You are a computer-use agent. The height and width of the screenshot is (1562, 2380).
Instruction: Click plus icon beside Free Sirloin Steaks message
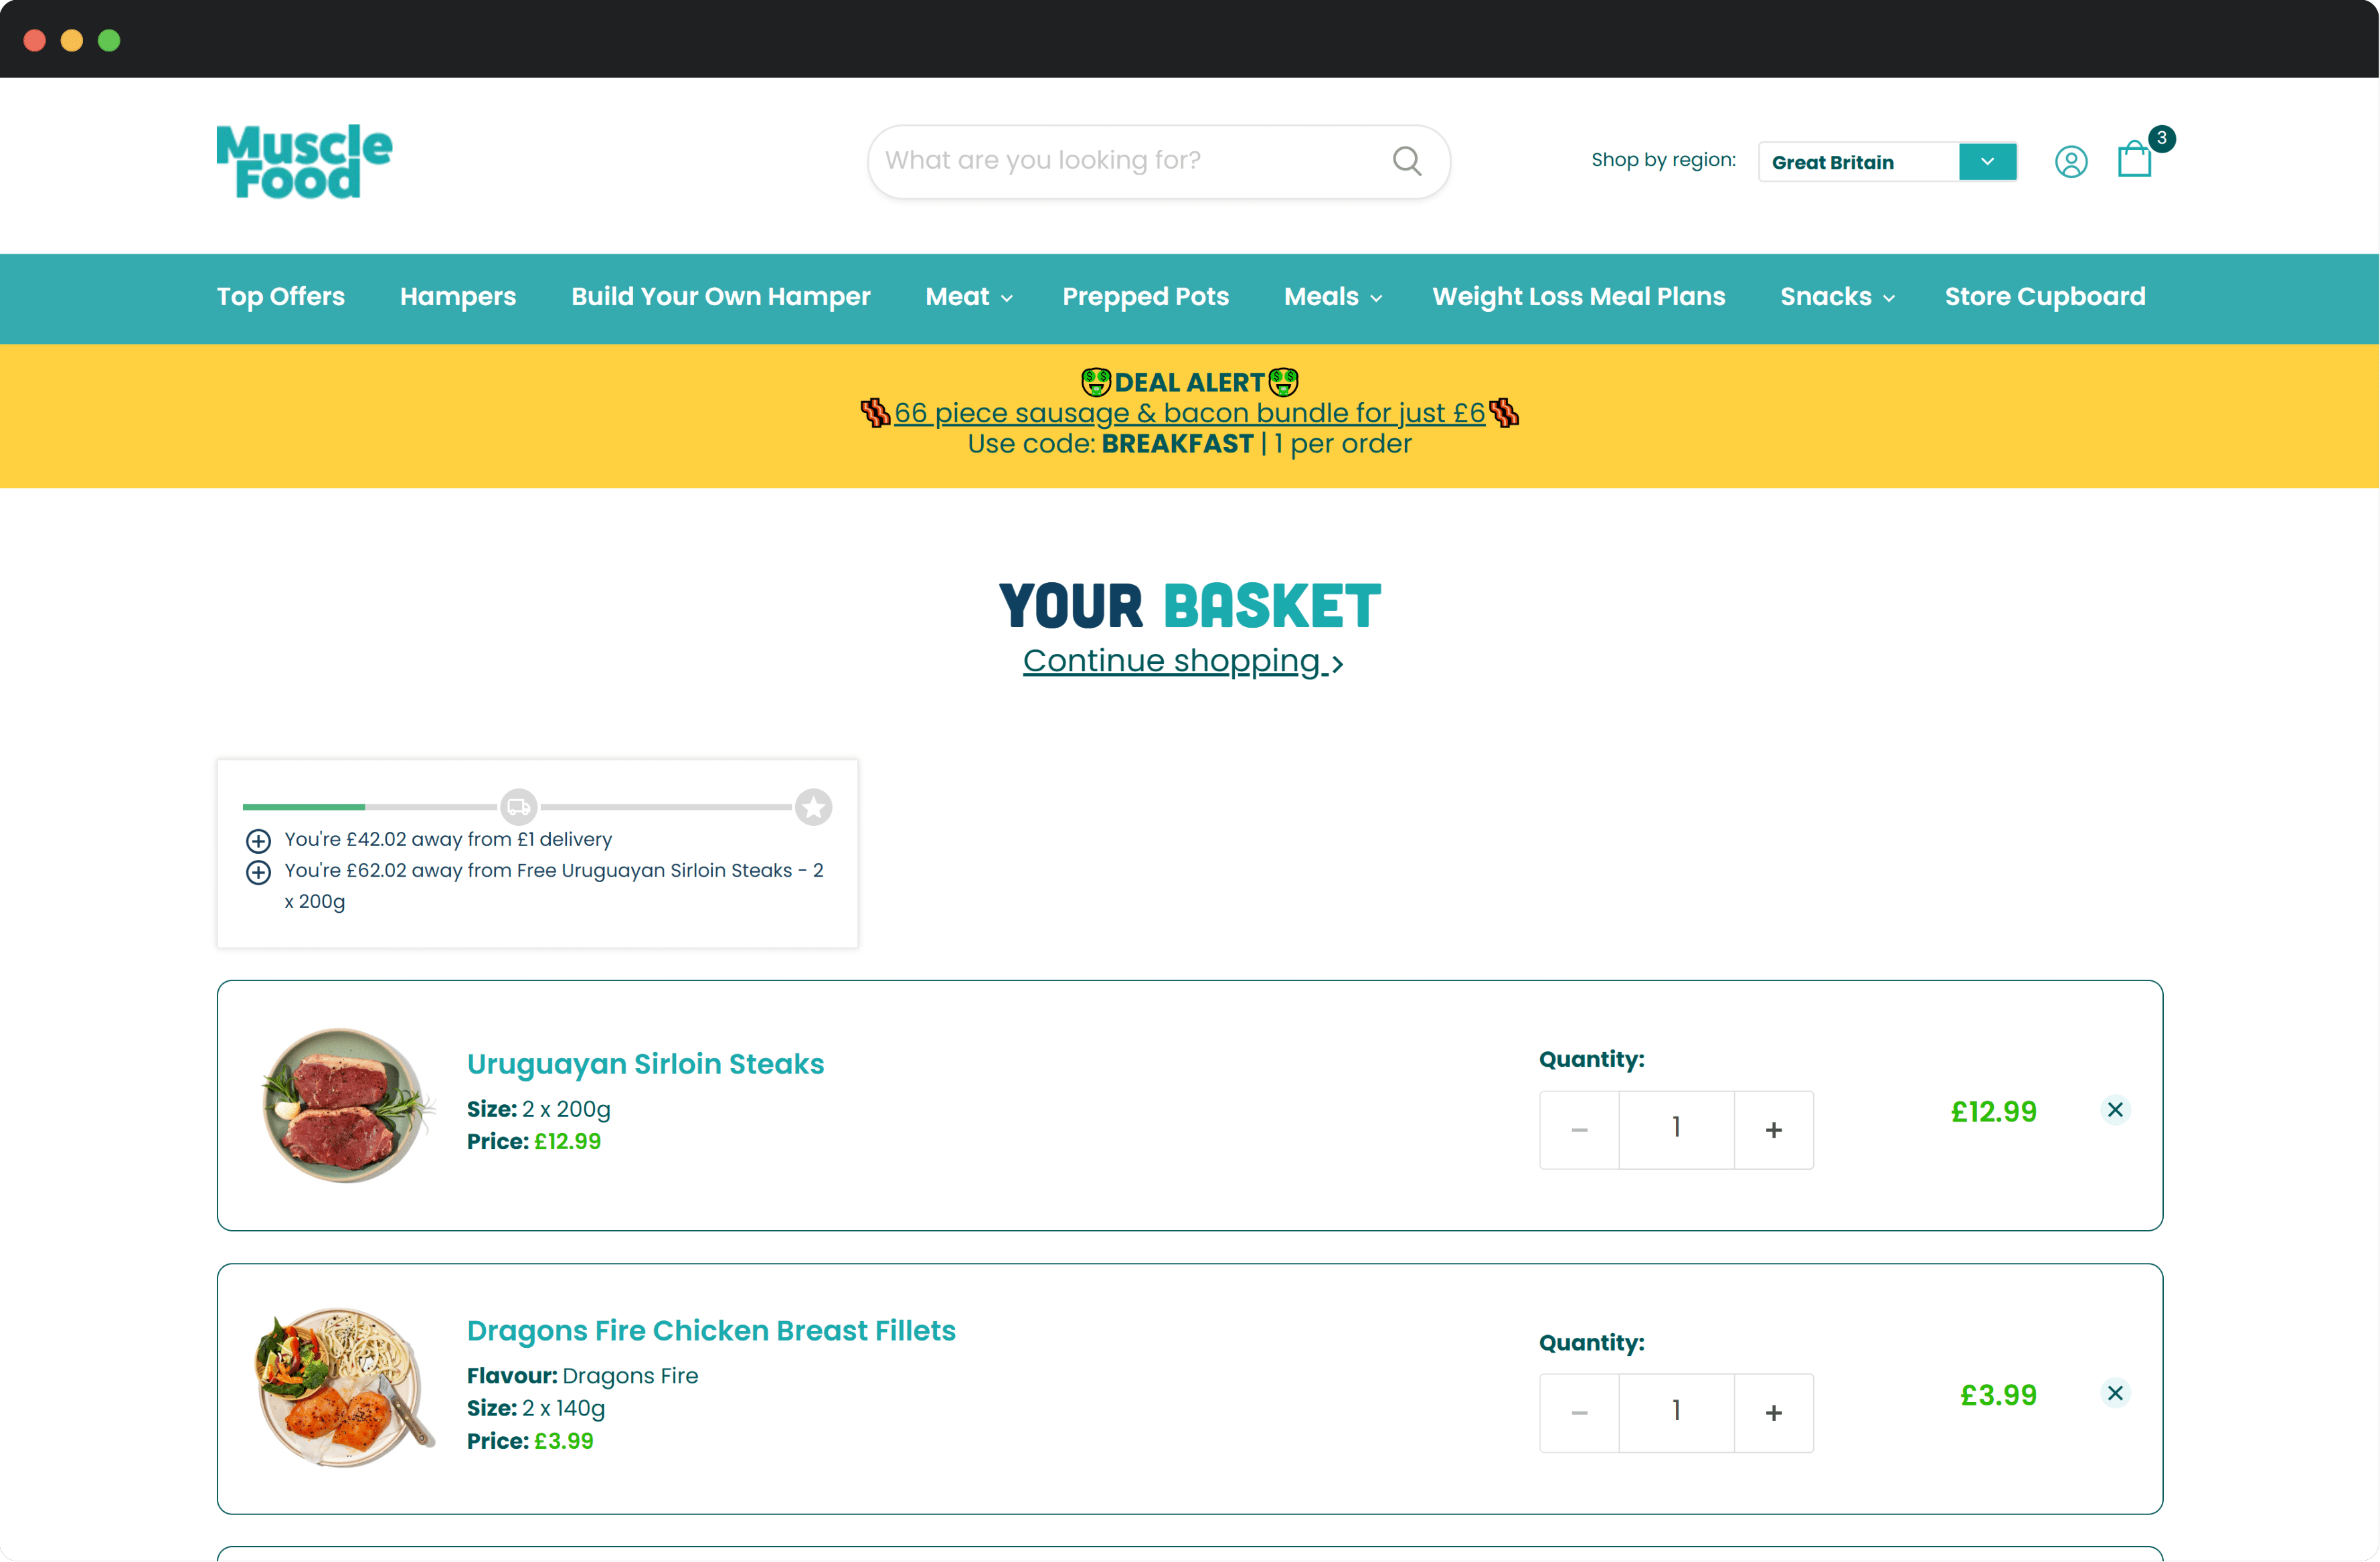[258, 872]
